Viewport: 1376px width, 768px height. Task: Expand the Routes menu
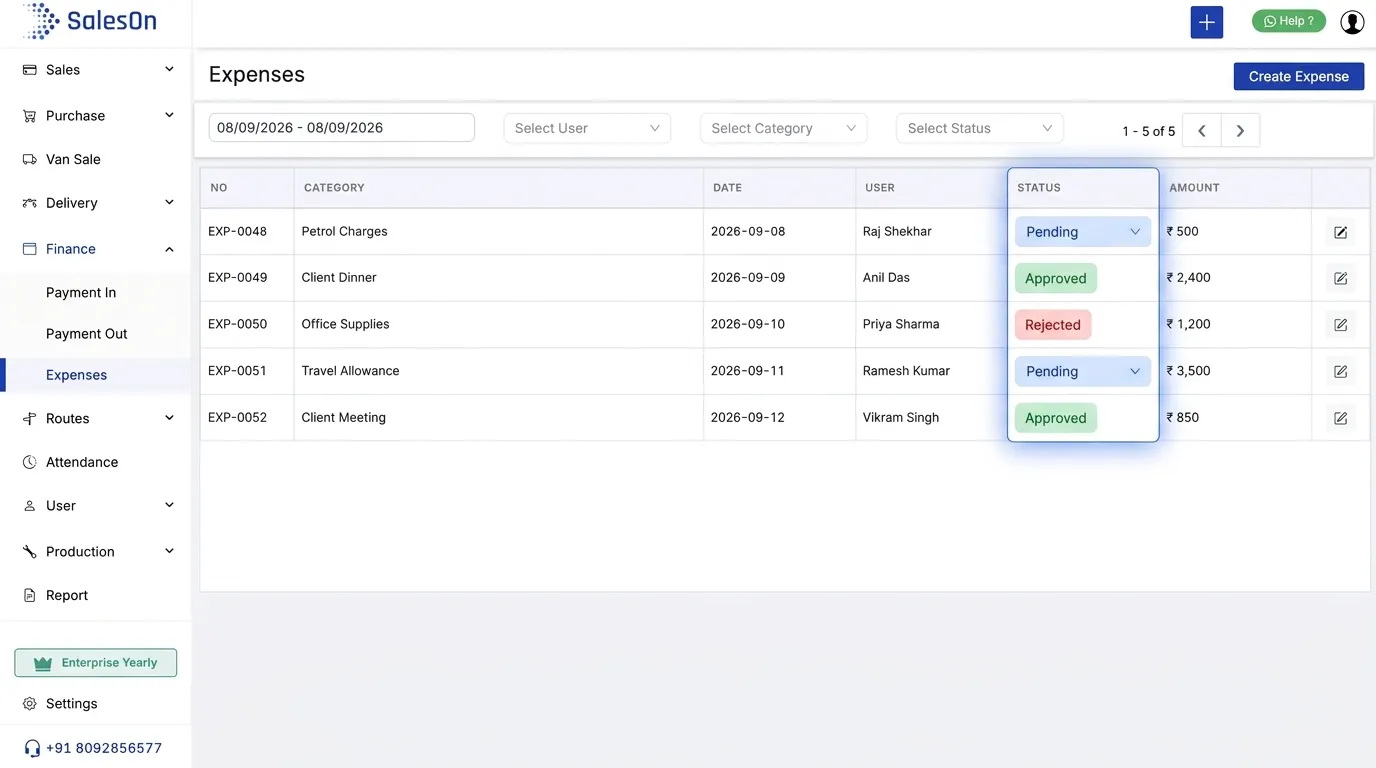96,418
